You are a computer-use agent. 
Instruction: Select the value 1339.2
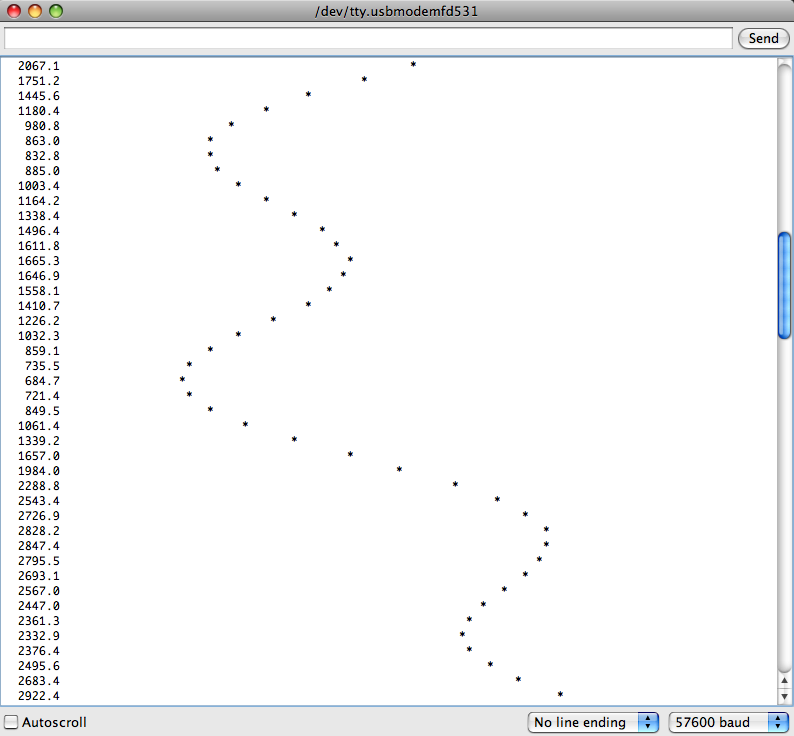(x=38, y=441)
